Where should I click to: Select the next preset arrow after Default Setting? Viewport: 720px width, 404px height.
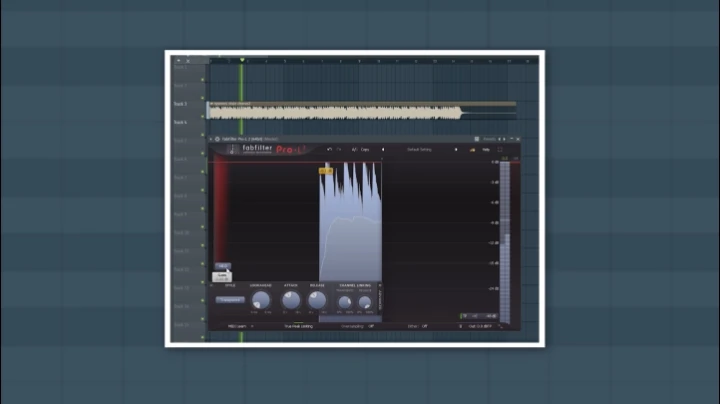pyautogui.click(x=456, y=150)
